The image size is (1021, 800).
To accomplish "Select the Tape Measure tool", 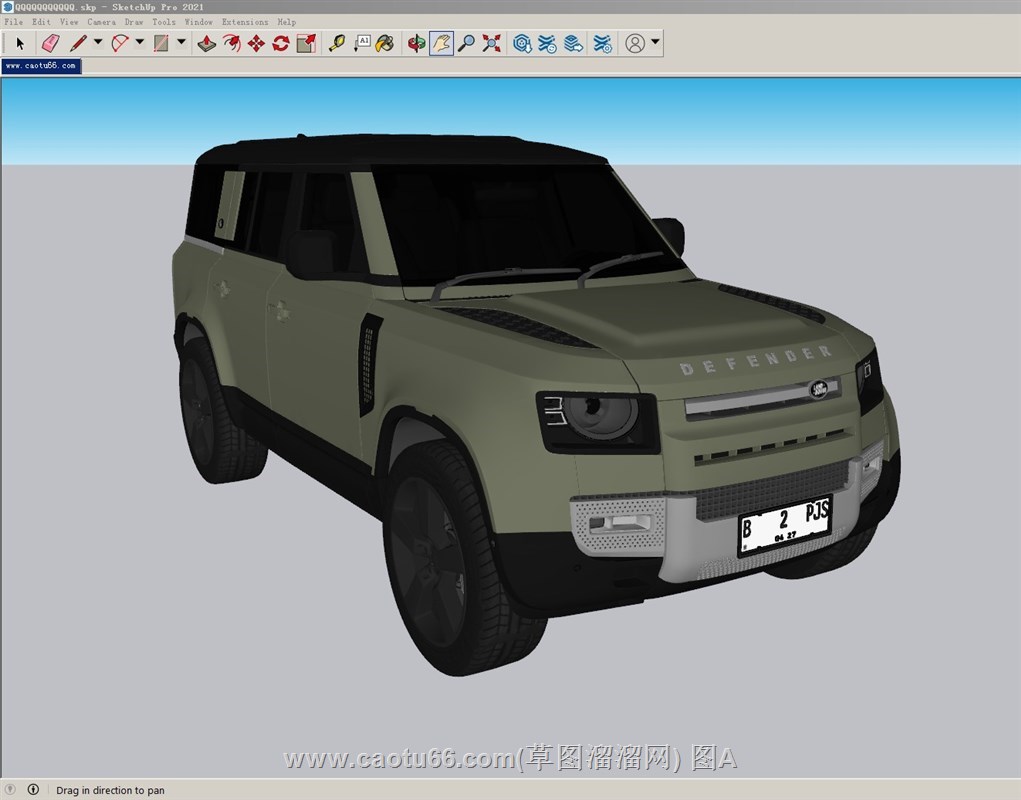I will click(x=337, y=44).
